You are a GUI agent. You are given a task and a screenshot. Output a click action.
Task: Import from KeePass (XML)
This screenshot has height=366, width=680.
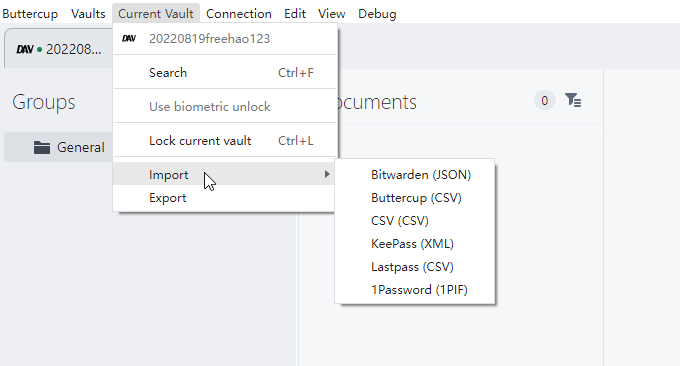pos(415,244)
